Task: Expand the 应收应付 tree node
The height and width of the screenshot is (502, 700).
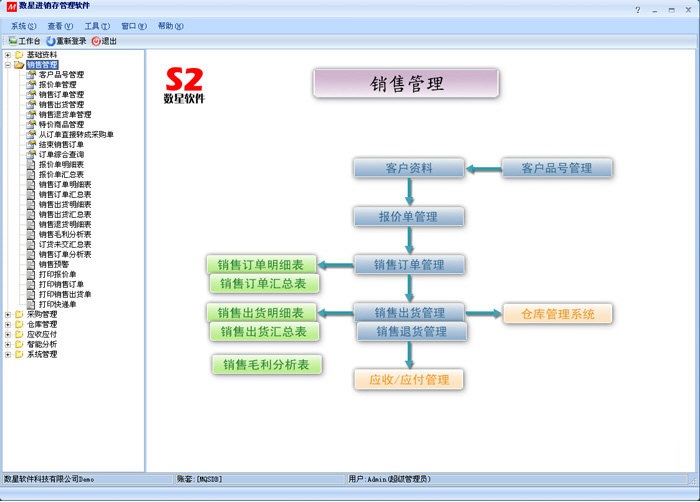Action: [x=8, y=335]
